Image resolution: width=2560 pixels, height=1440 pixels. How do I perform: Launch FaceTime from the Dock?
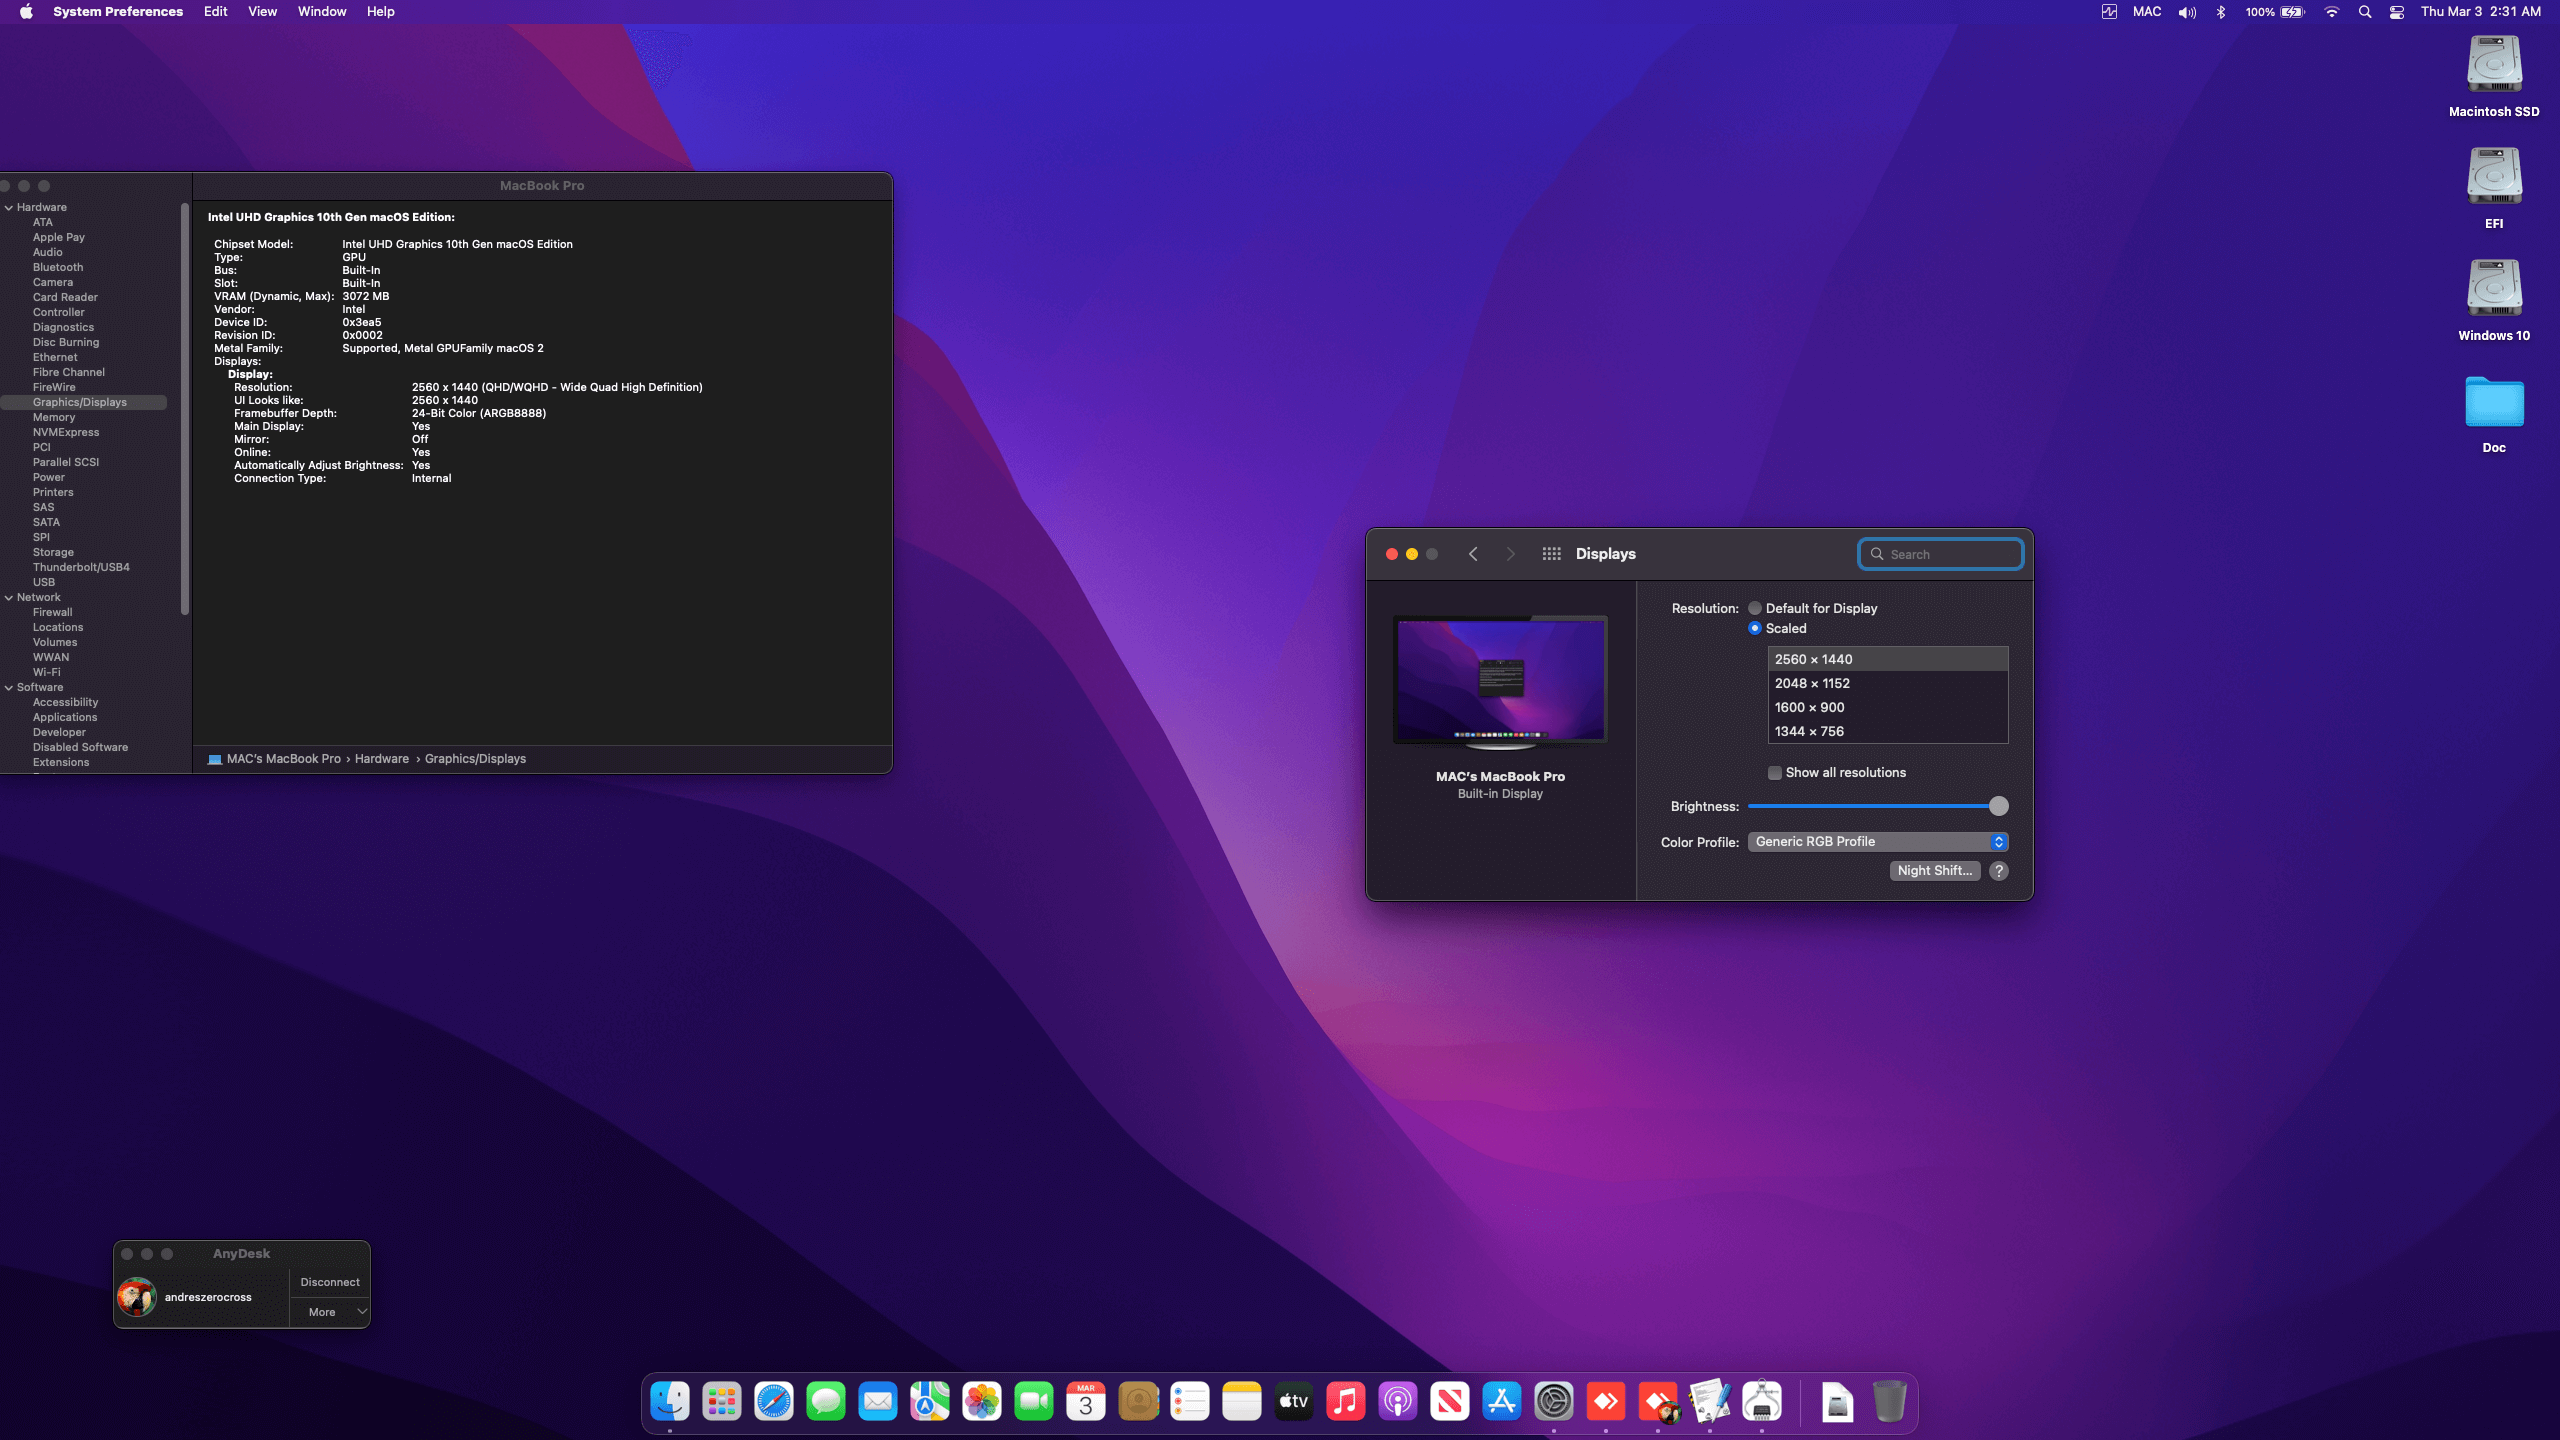pos(1034,1402)
